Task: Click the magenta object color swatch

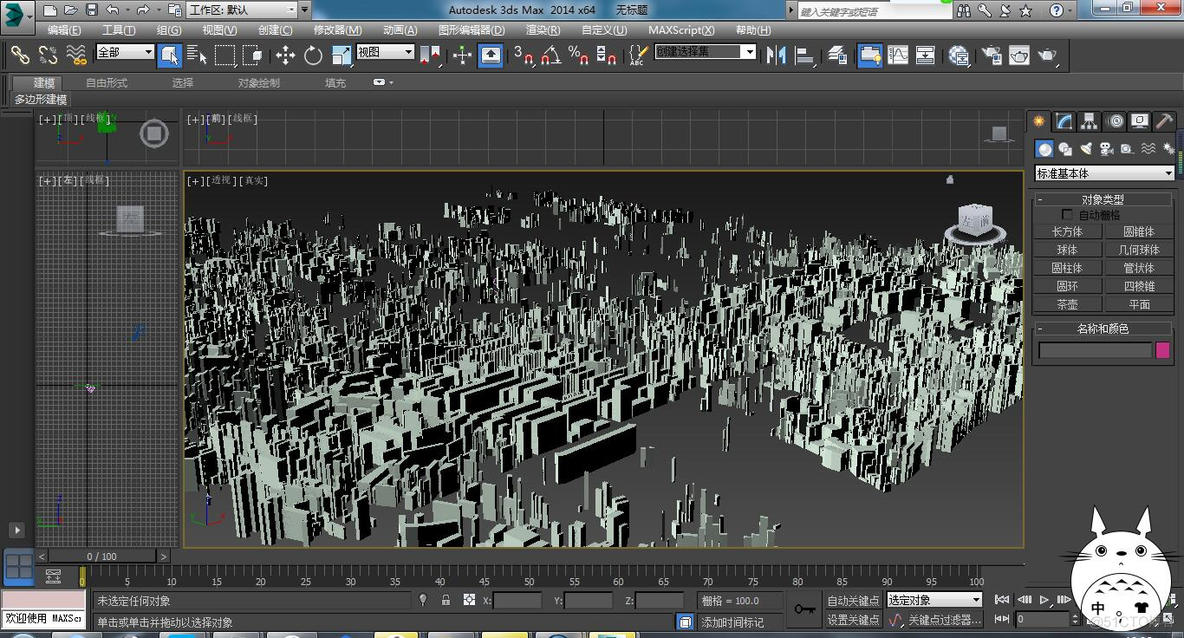Action: (x=1163, y=350)
